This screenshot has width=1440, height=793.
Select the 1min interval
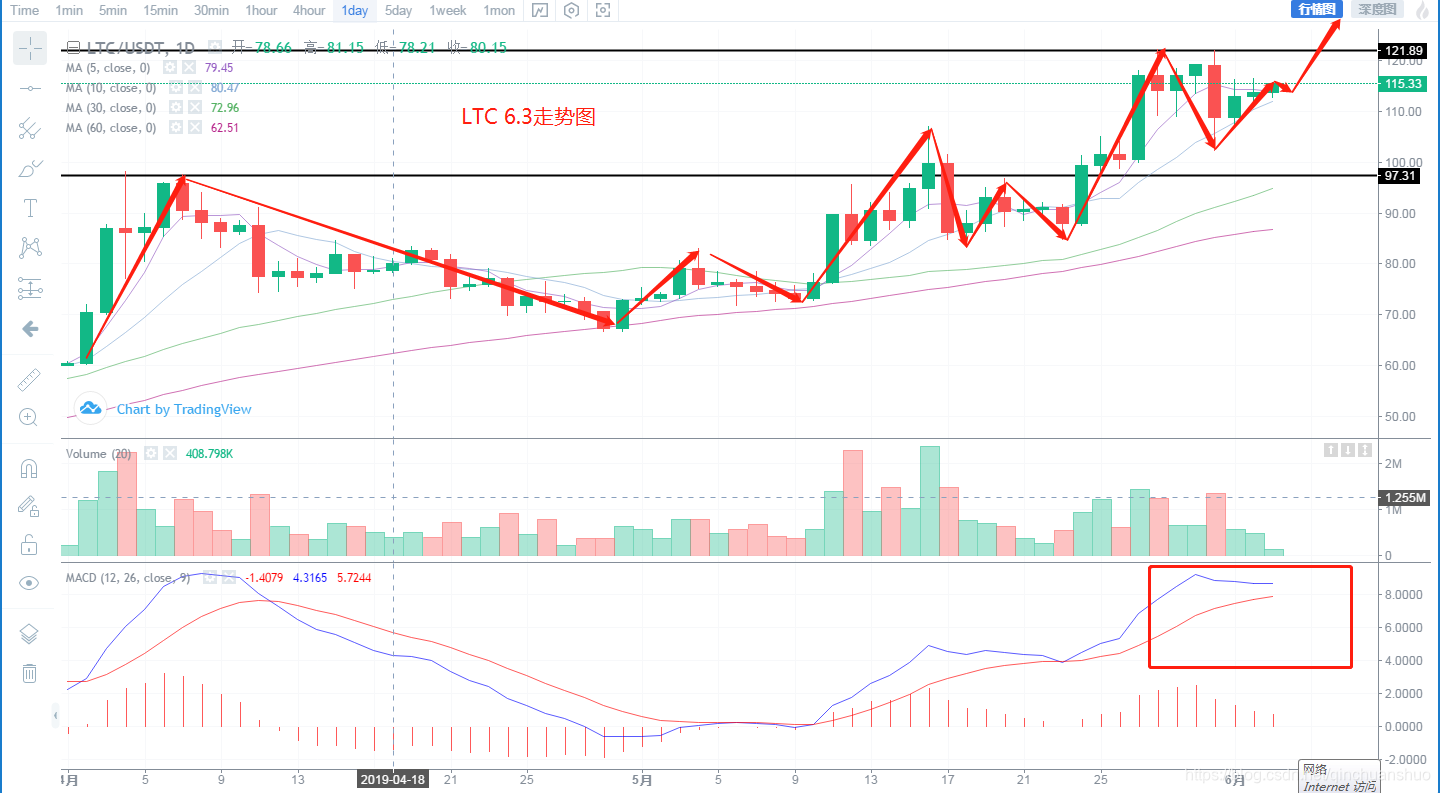click(69, 10)
